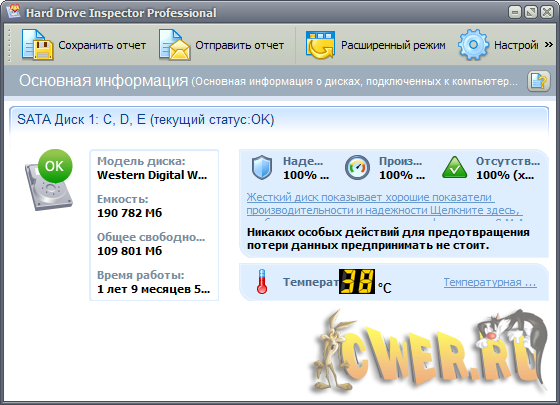This screenshot has height=405, width=560.
Task: Click the Extended mode icon
Action: coord(320,45)
